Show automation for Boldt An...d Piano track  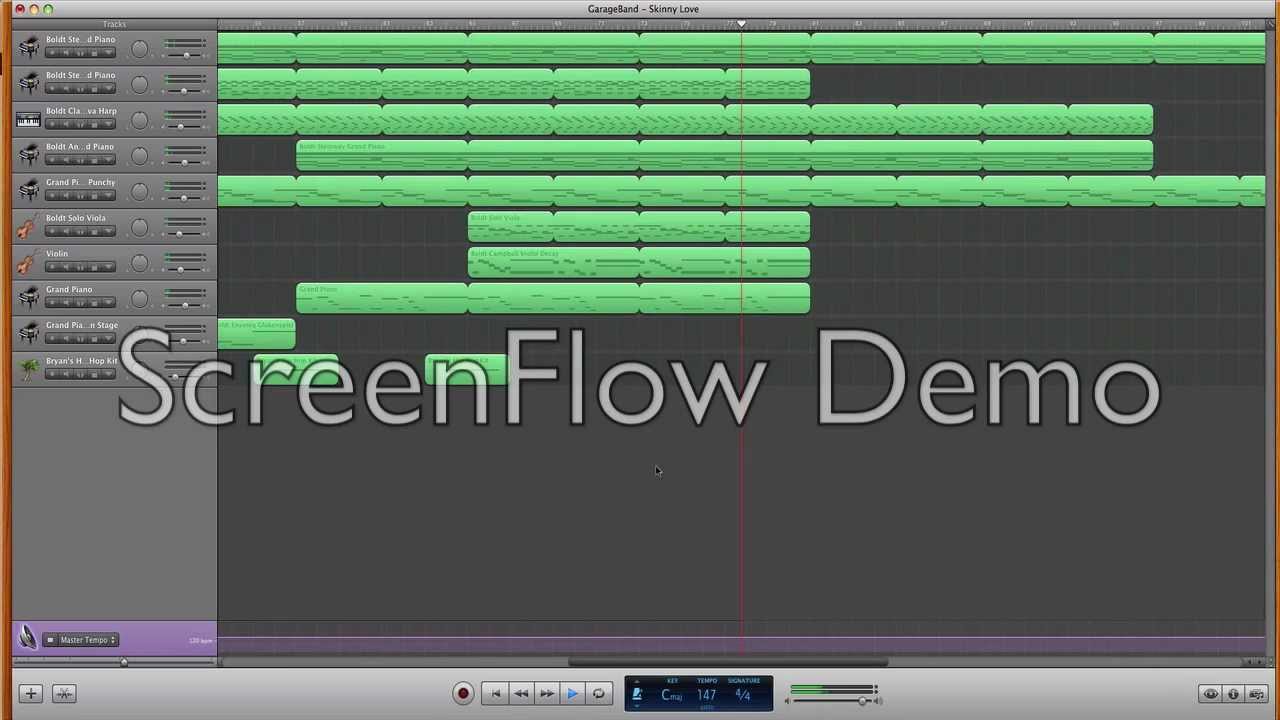(108, 160)
